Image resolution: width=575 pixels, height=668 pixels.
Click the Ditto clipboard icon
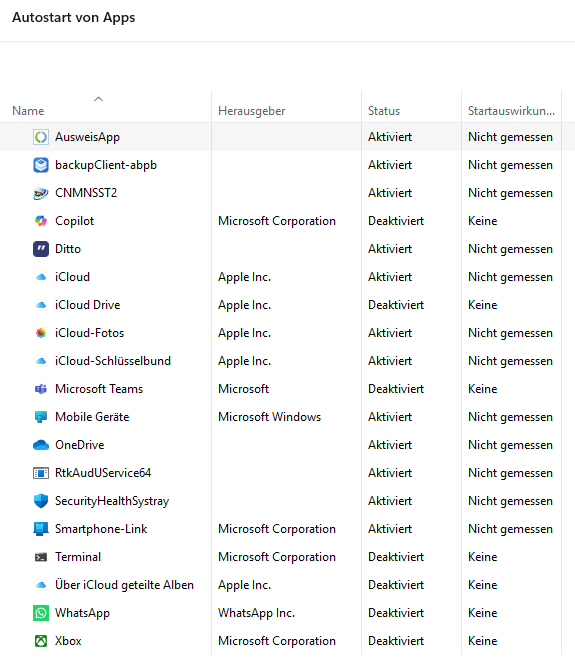point(41,249)
